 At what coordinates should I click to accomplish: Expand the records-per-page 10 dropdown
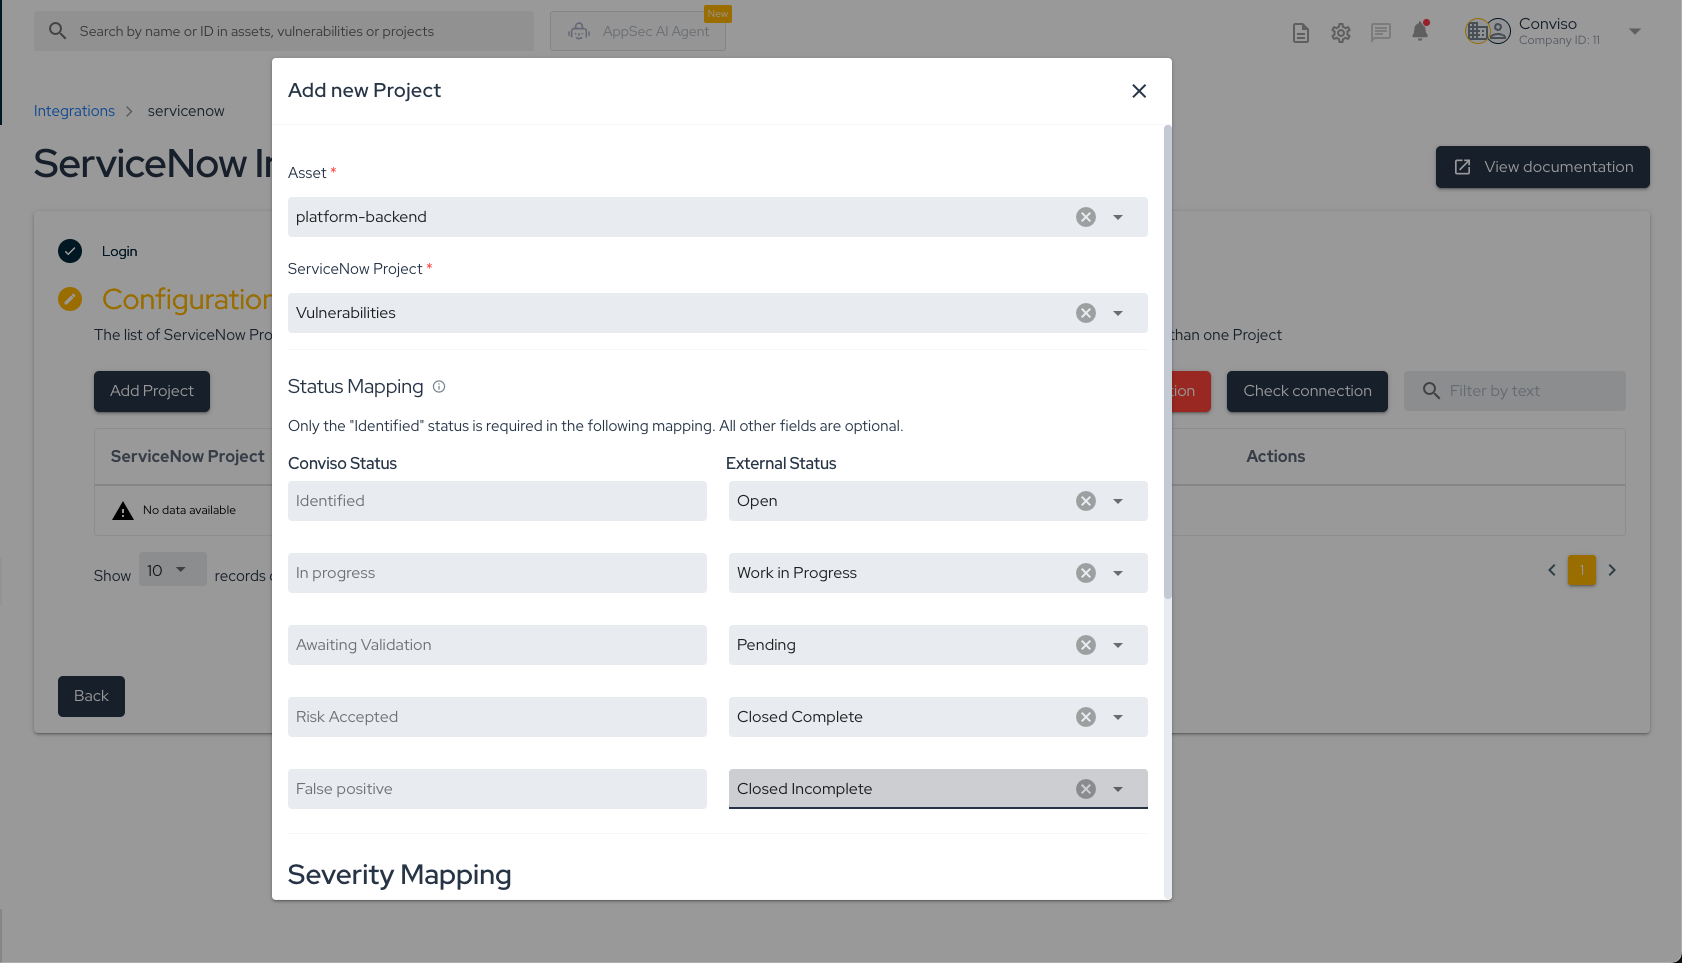[x=172, y=569]
